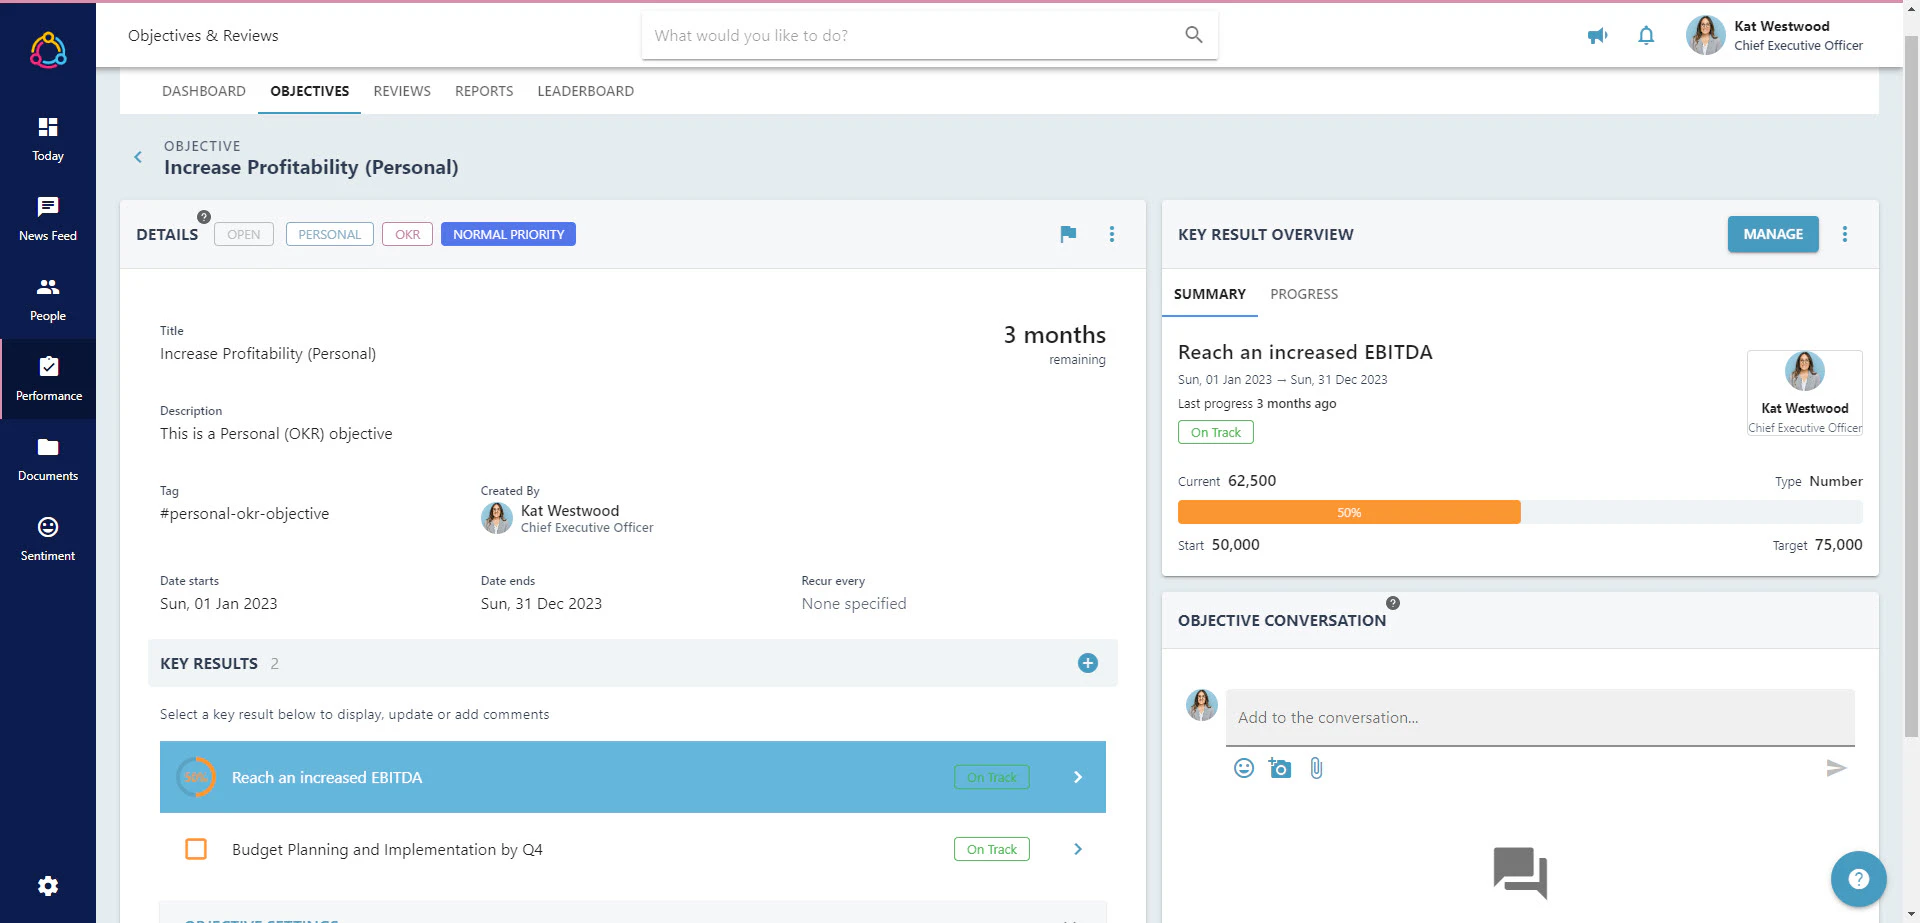Image resolution: width=1920 pixels, height=923 pixels.
Task: Switch to the Reviews tab
Action: 401,91
